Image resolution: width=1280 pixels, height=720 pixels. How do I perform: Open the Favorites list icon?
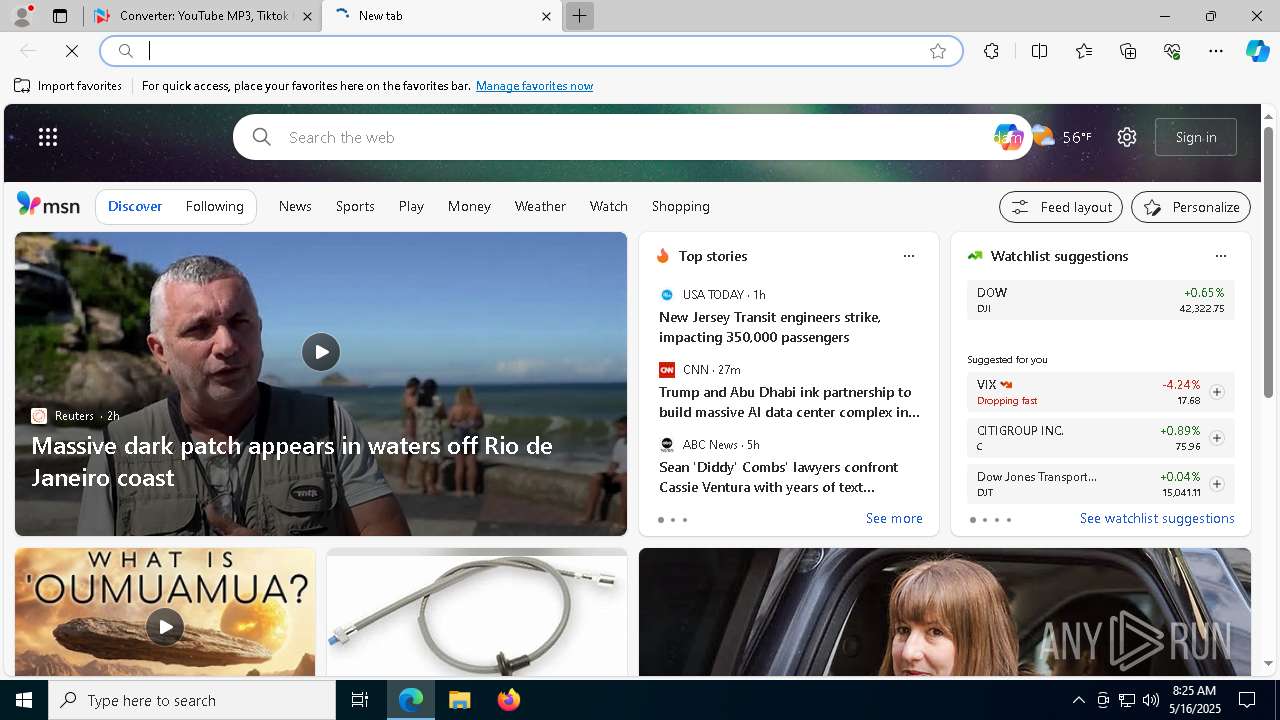click(x=1084, y=51)
